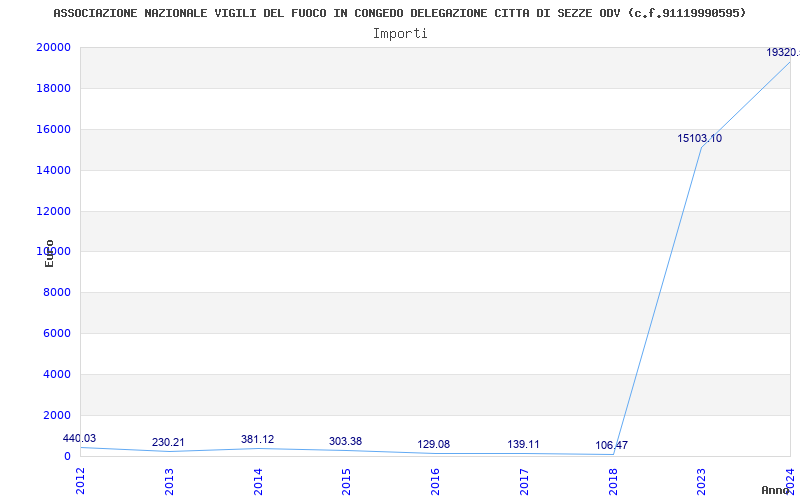The height and width of the screenshot is (500, 800).
Task: Click the 440.03 data label
Action: pos(79,438)
